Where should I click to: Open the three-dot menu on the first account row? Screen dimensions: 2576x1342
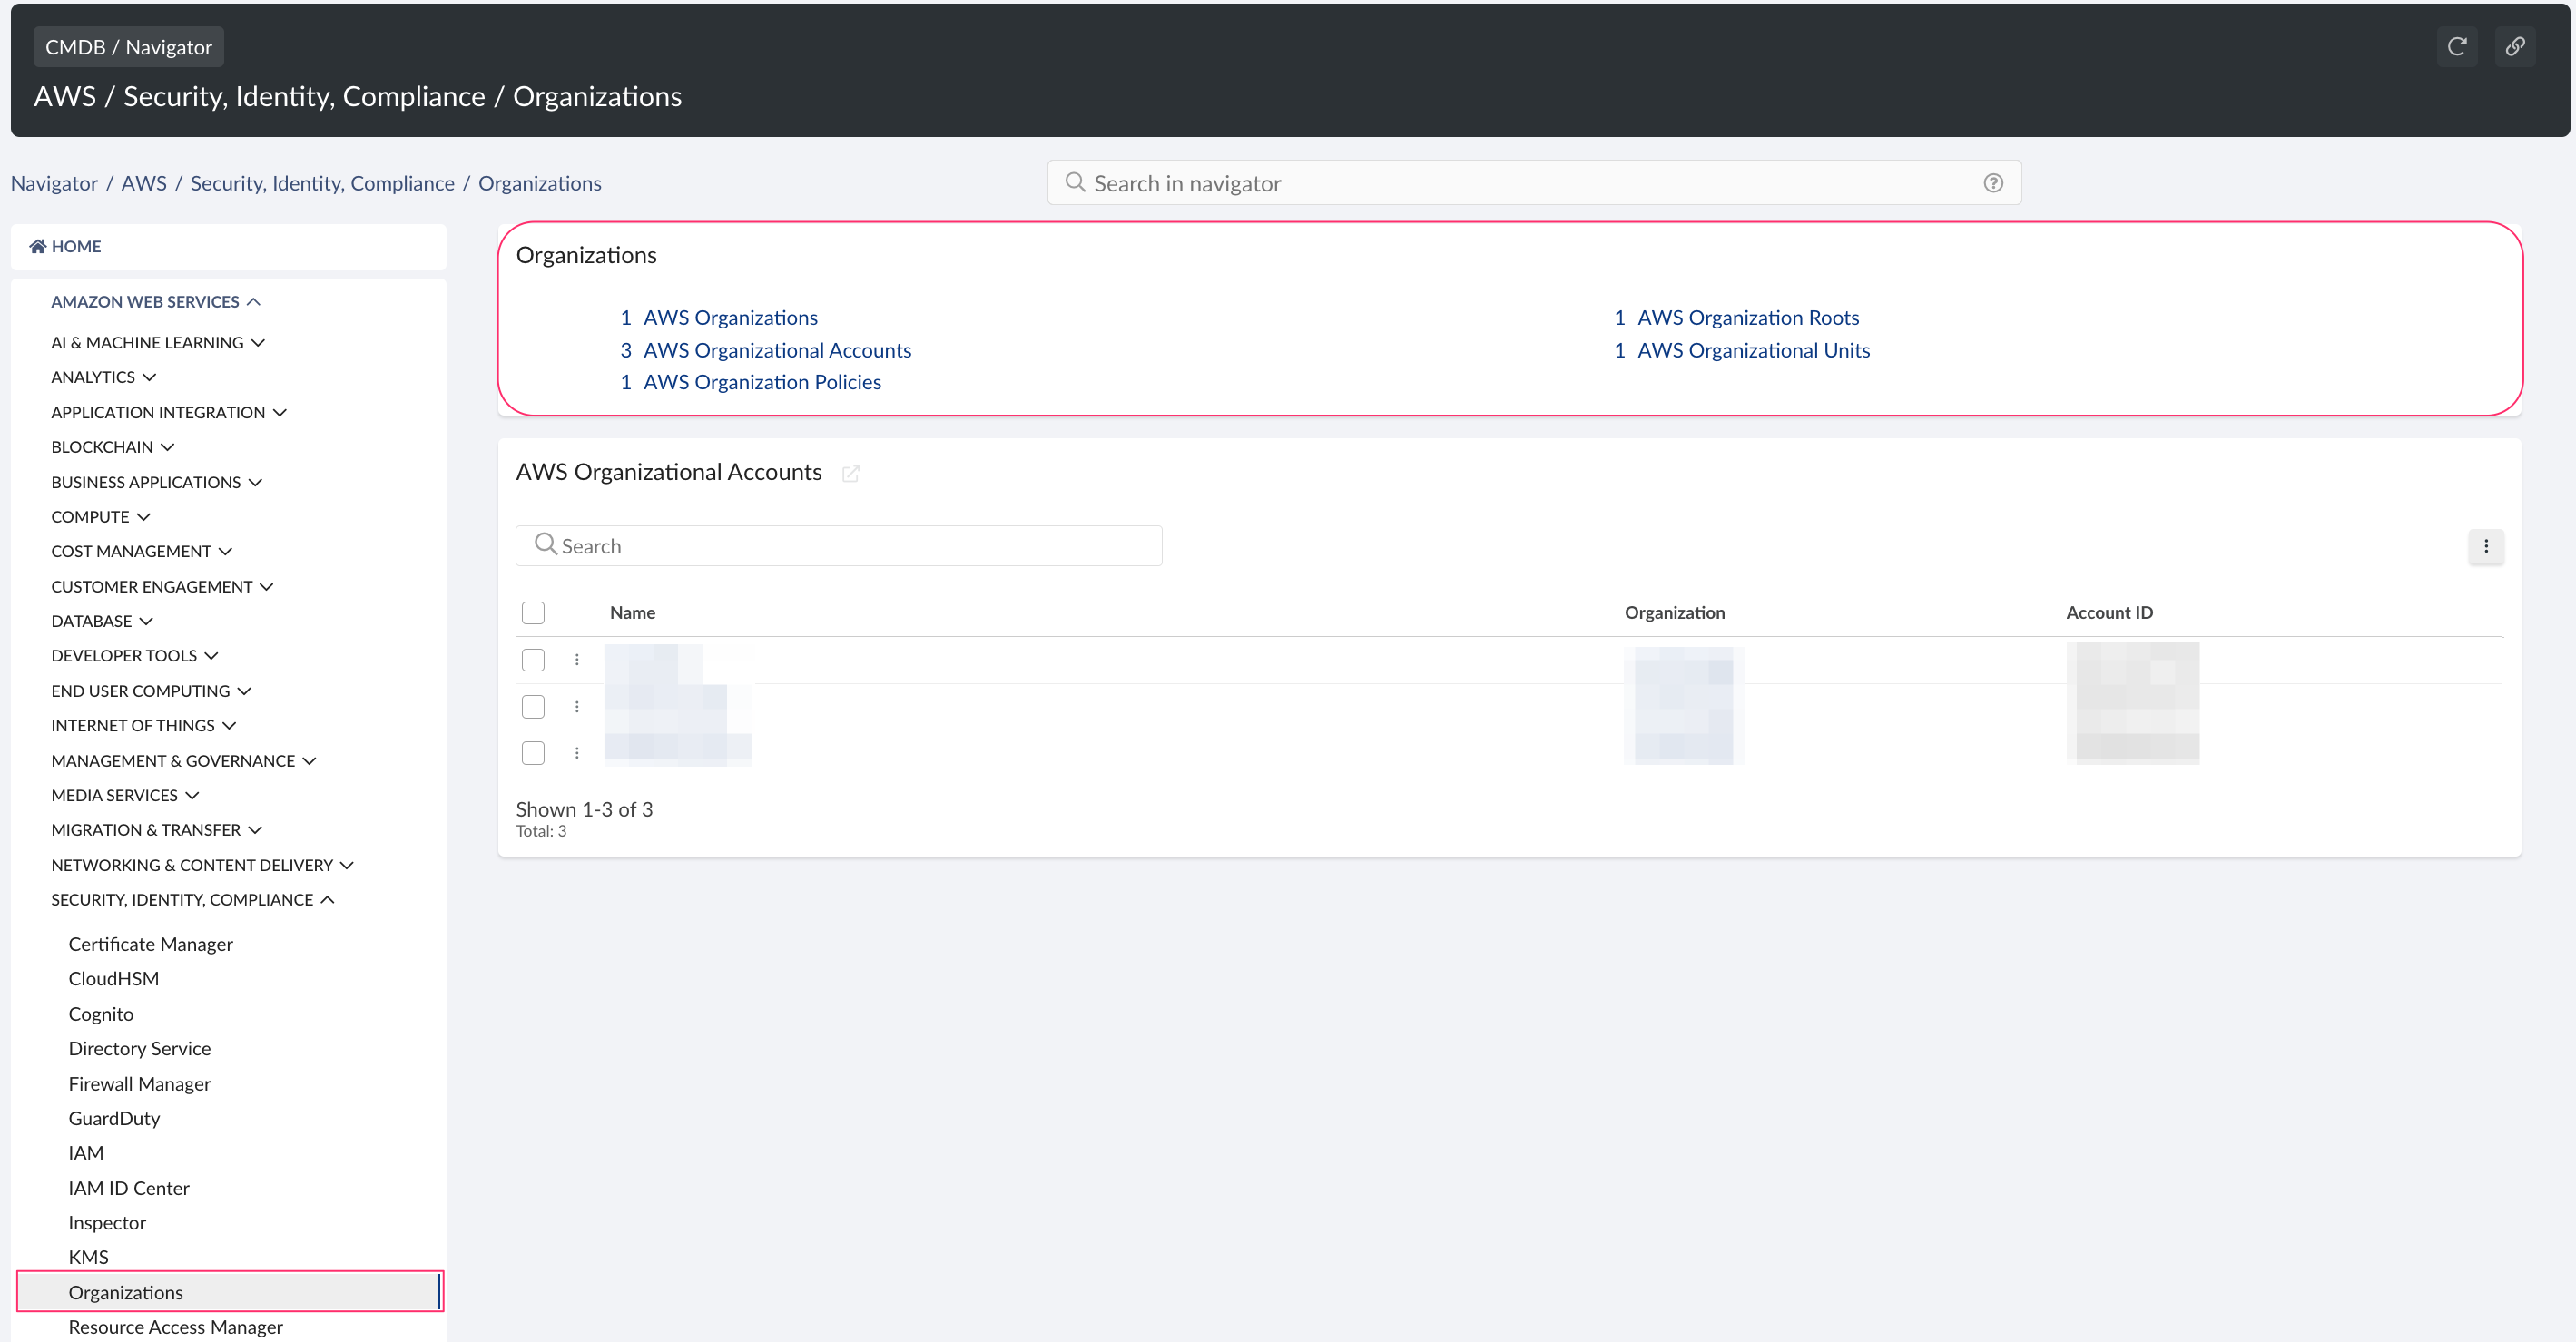[577, 659]
